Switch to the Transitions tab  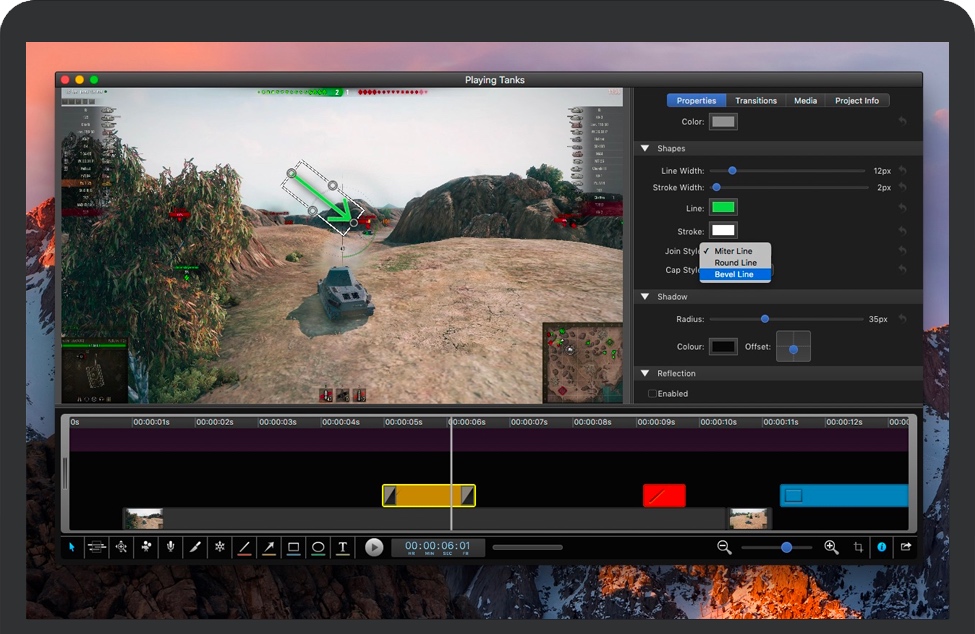pyautogui.click(x=755, y=100)
